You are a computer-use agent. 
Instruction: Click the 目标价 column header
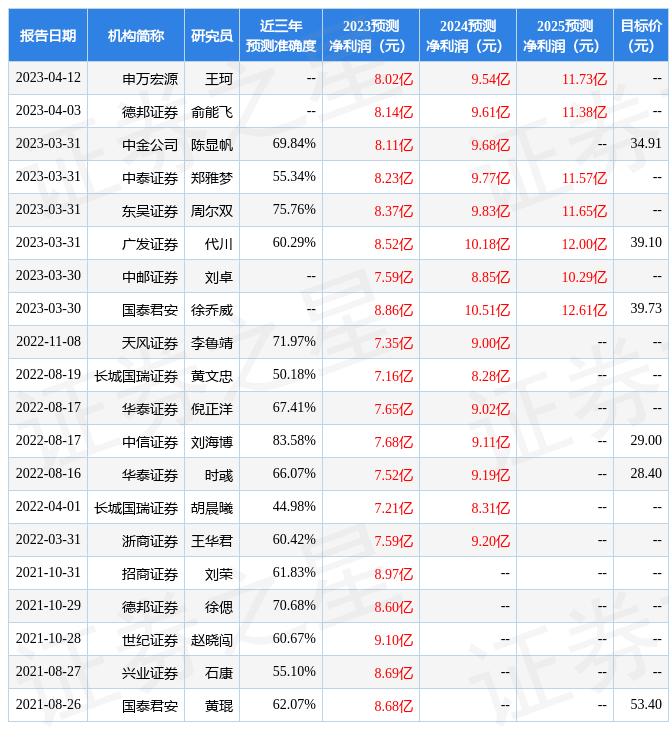point(641,36)
